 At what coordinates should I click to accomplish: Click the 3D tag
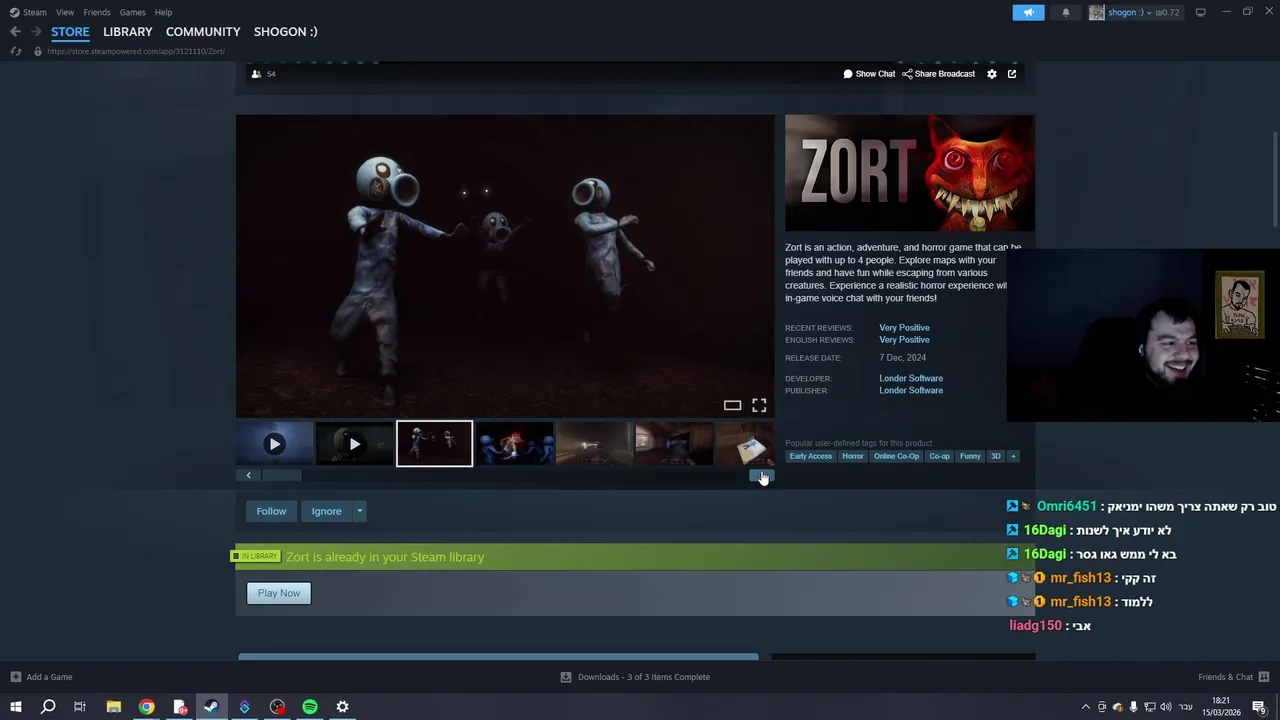(995, 456)
